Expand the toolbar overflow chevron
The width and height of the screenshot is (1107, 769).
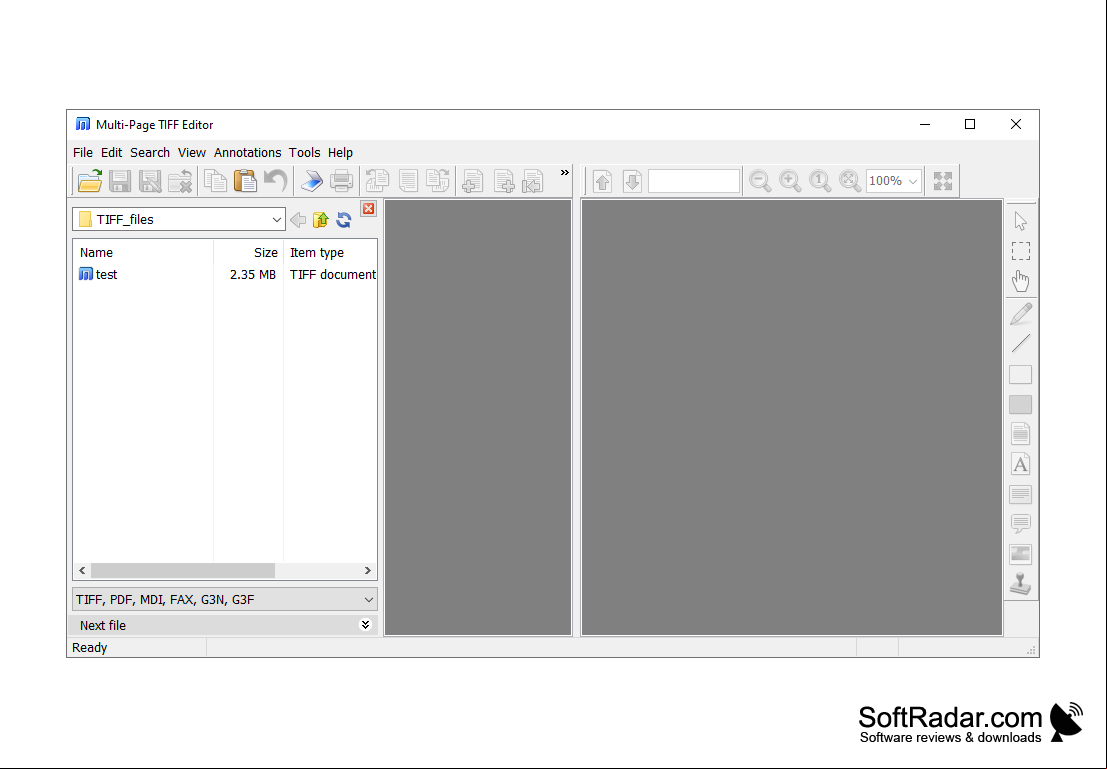coord(564,172)
